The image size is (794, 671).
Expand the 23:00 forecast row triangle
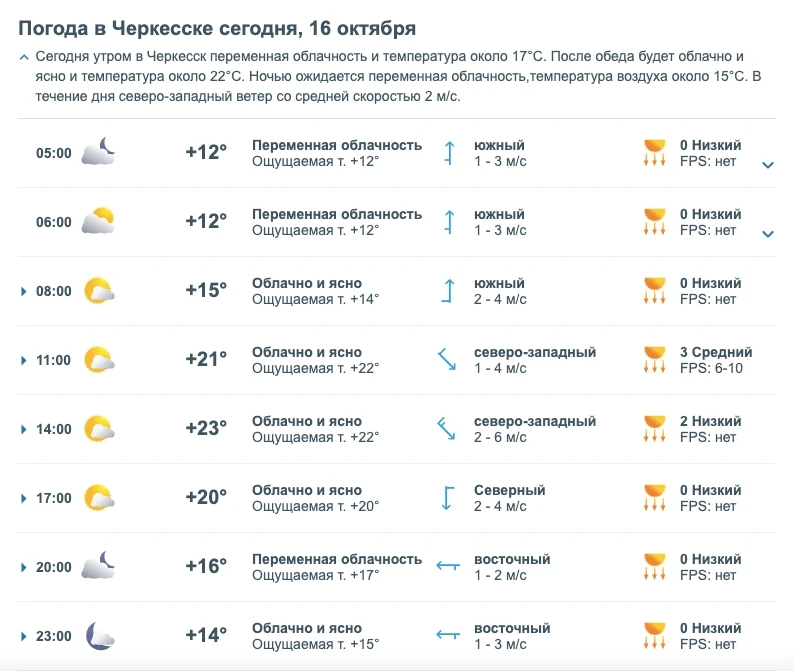coord(23,636)
